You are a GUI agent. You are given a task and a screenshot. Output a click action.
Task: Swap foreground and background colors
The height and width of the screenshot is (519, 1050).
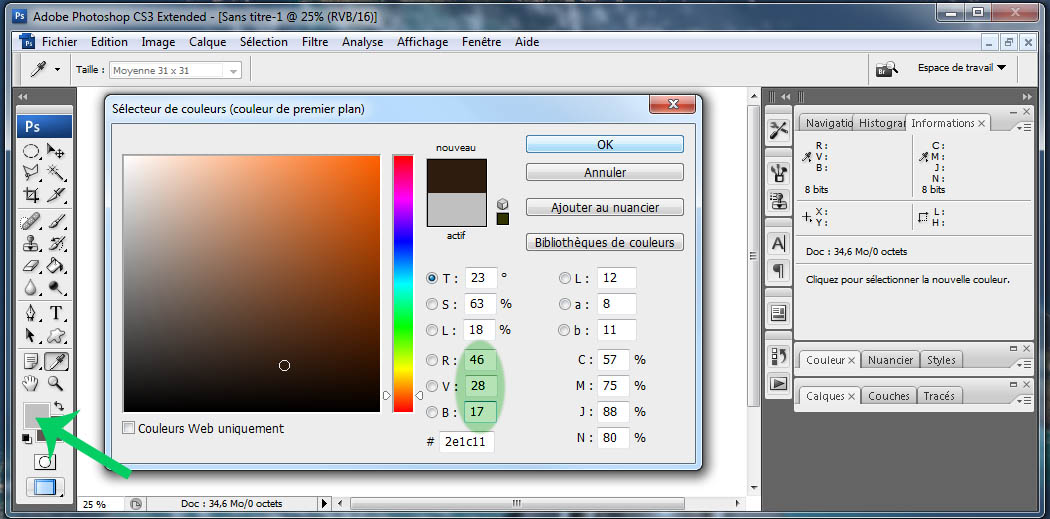pos(60,406)
